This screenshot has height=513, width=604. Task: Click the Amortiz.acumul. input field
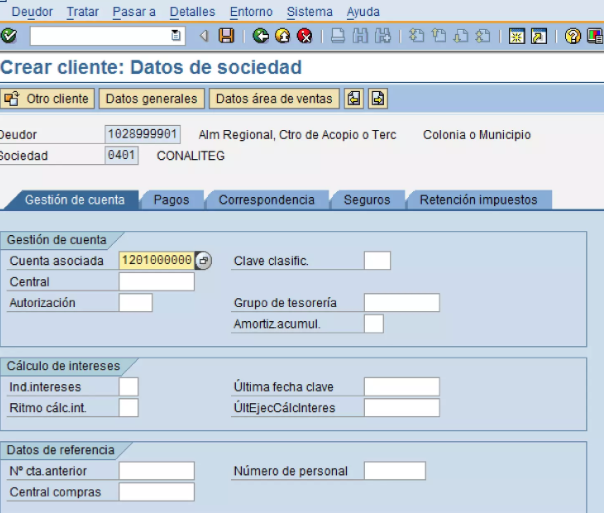pos(374,324)
